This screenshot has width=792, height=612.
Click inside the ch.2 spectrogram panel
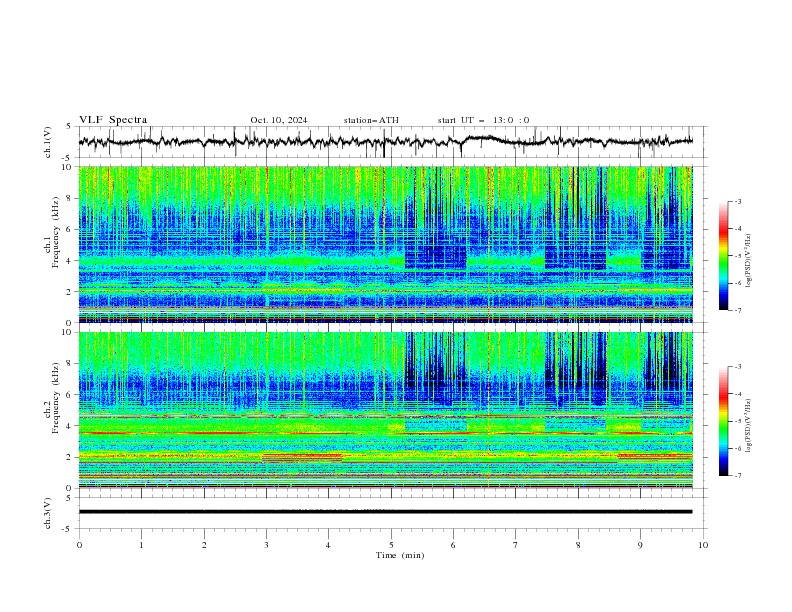[x=385, y=410]
